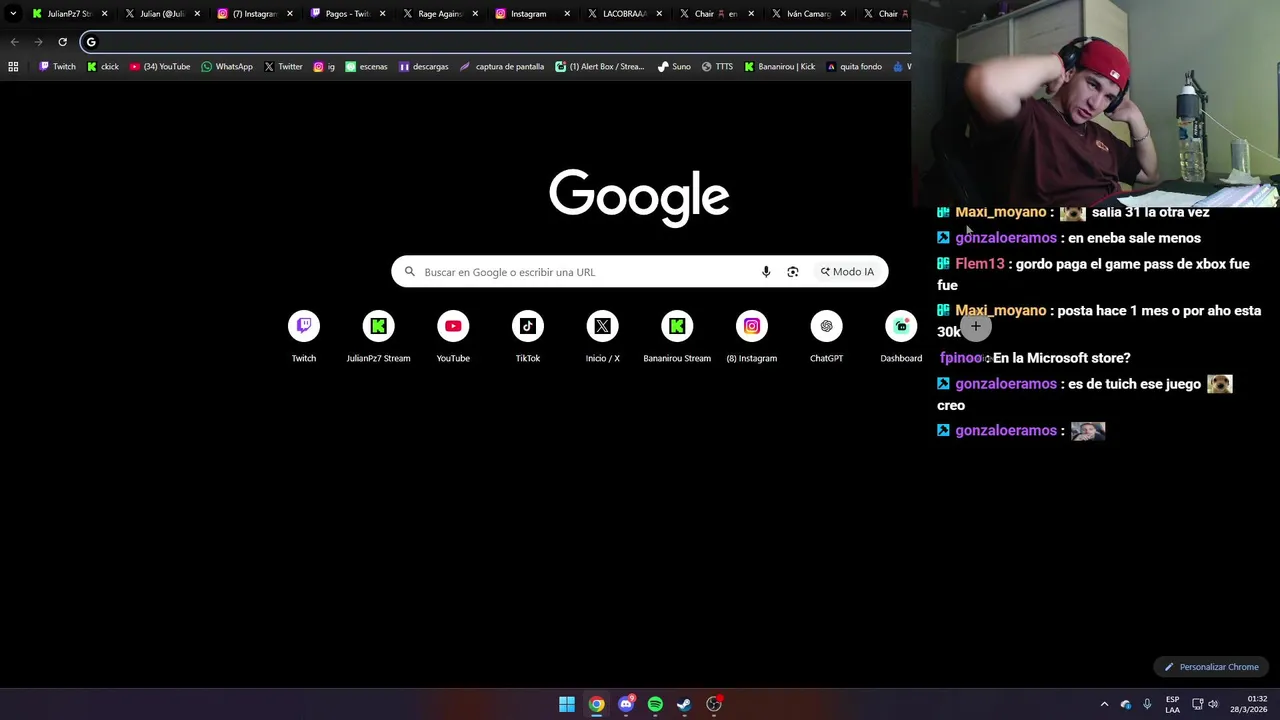Viewport: 1280px width, 720px height.
Task: Reload the page with the refresh icon
Action: click(x=62, y=42)
